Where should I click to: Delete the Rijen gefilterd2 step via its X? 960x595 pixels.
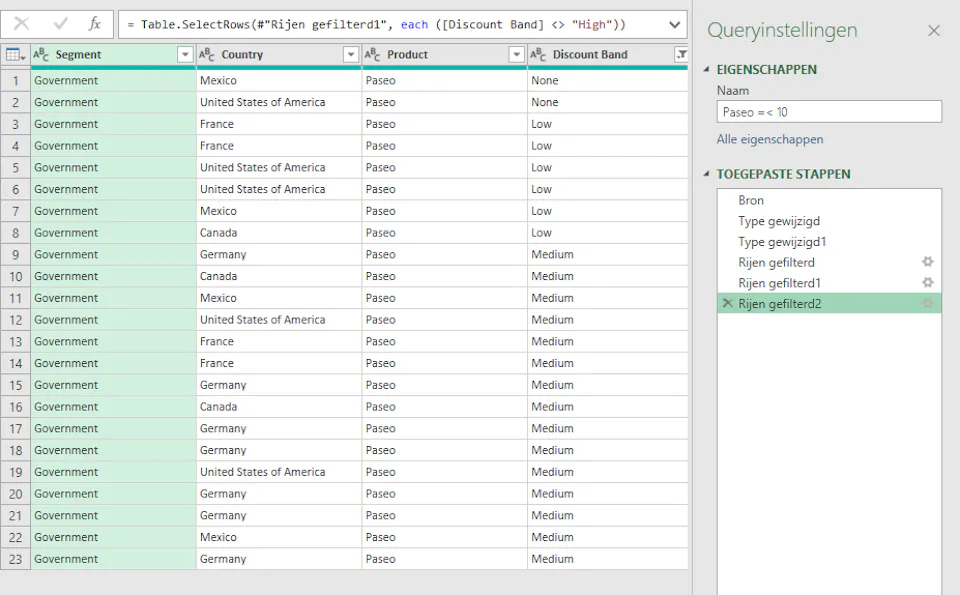pyautogui.click(x=727, y=304)
